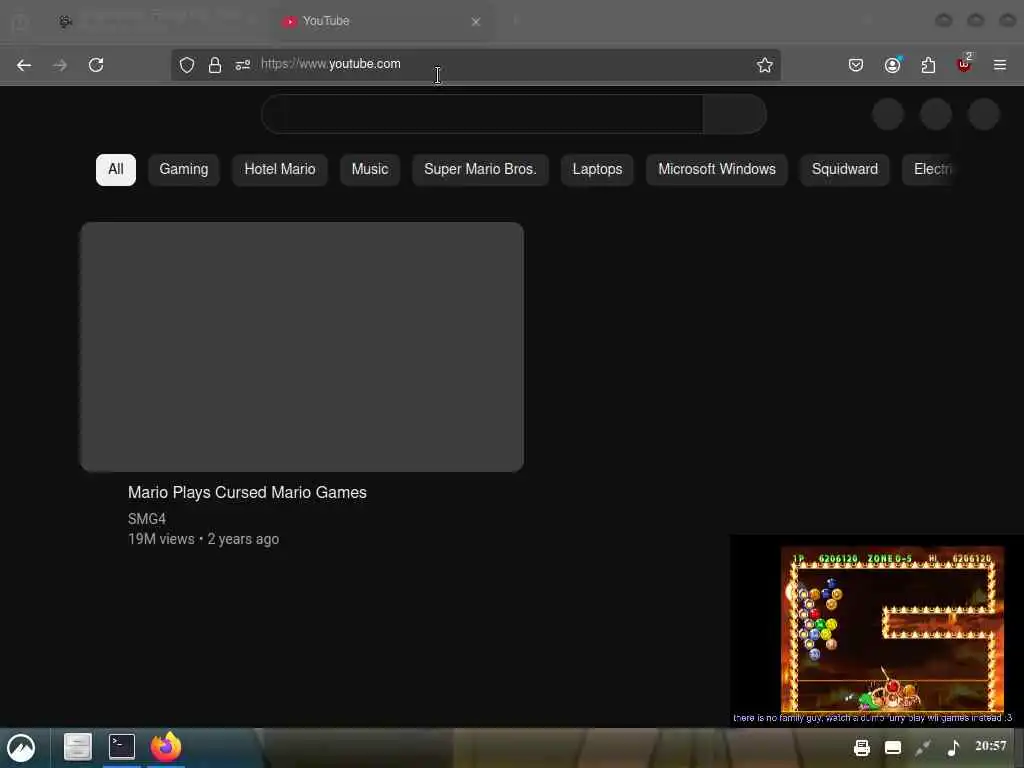1024x768 pixels.
Task: Go back with the browser back arrow
Action: pyautogui.click(x=24, y=65)
